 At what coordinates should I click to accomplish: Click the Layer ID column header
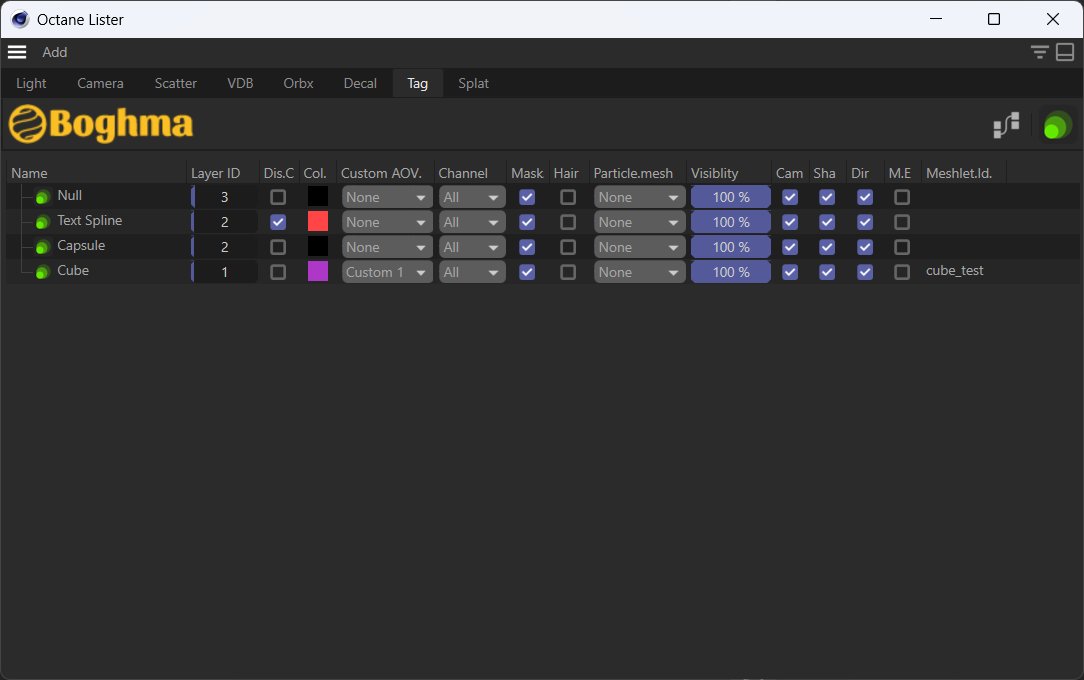[216, 173]
